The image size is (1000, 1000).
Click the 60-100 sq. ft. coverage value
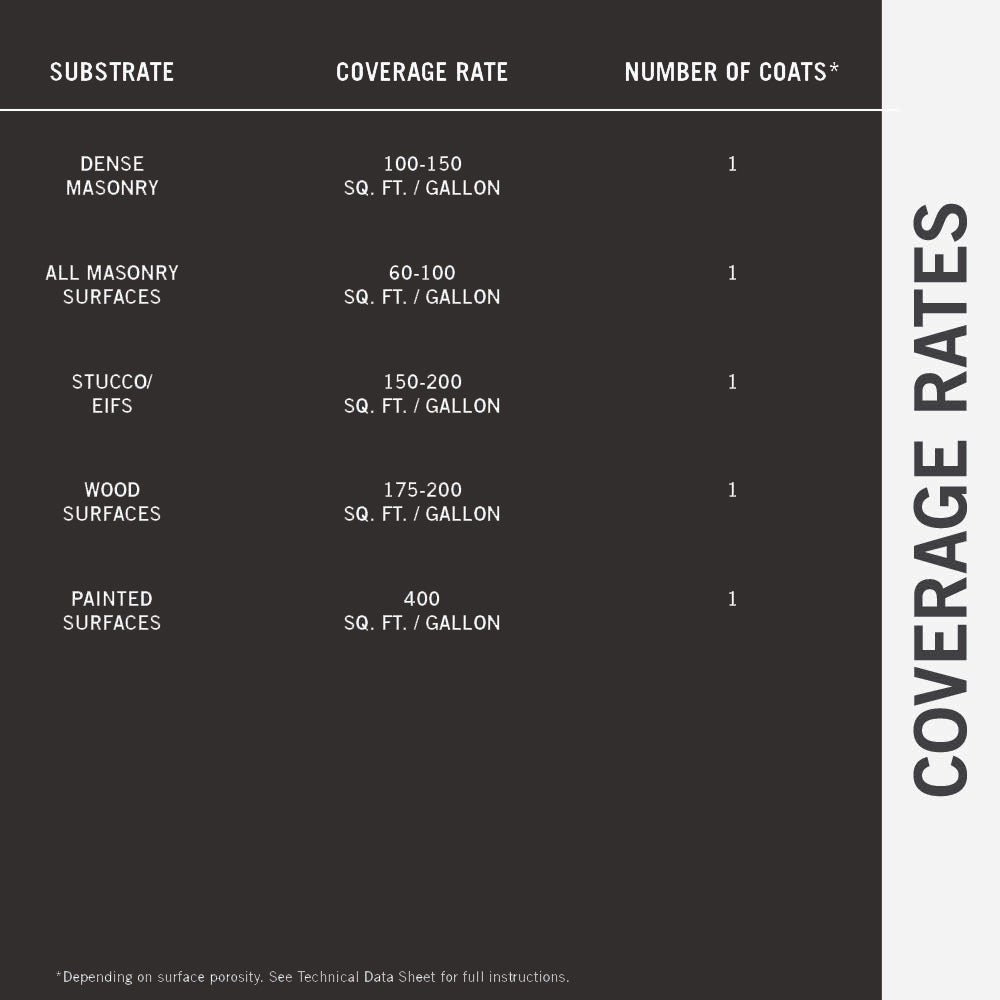pos(422,285)
